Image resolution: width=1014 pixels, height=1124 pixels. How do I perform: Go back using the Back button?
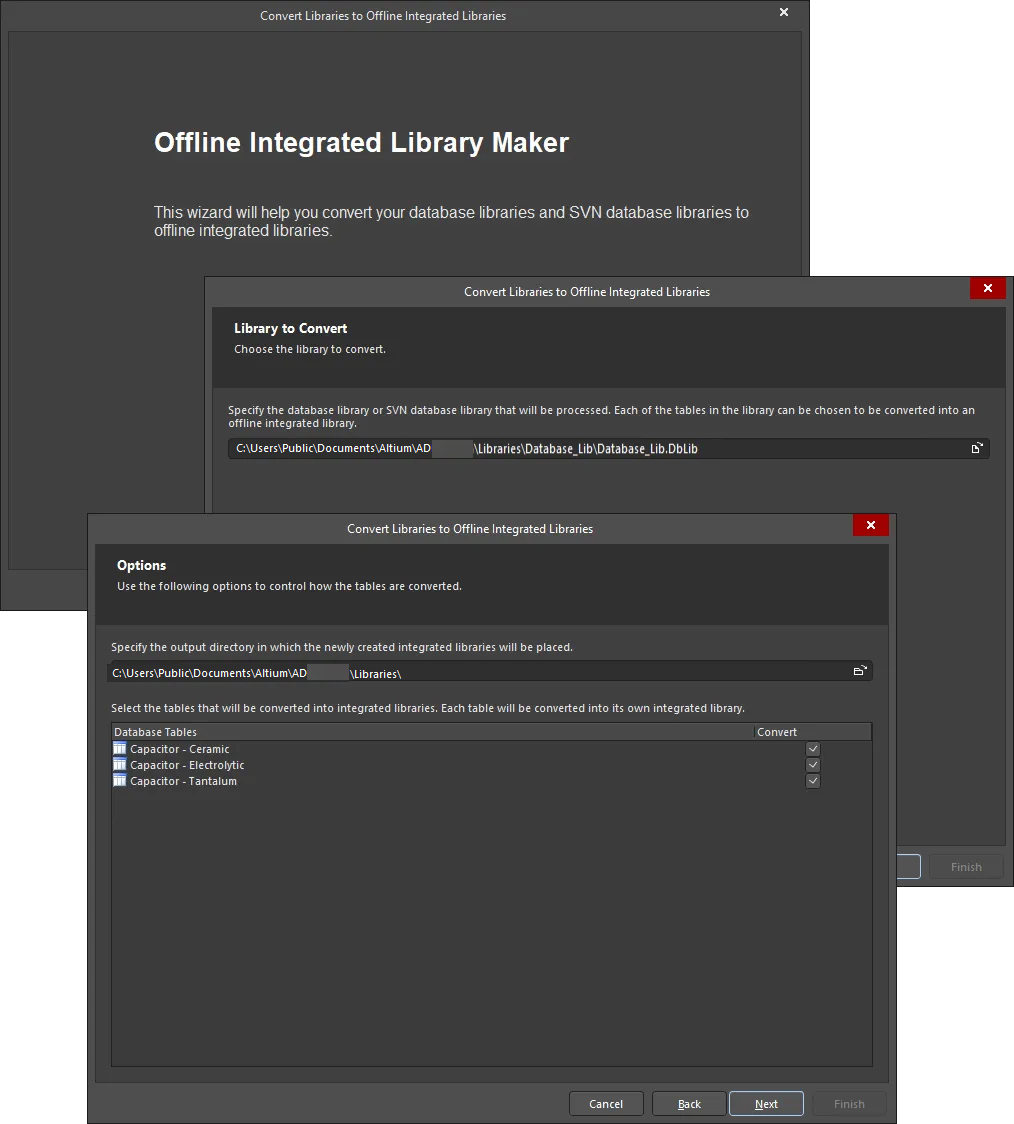[x=689, y=1103]
